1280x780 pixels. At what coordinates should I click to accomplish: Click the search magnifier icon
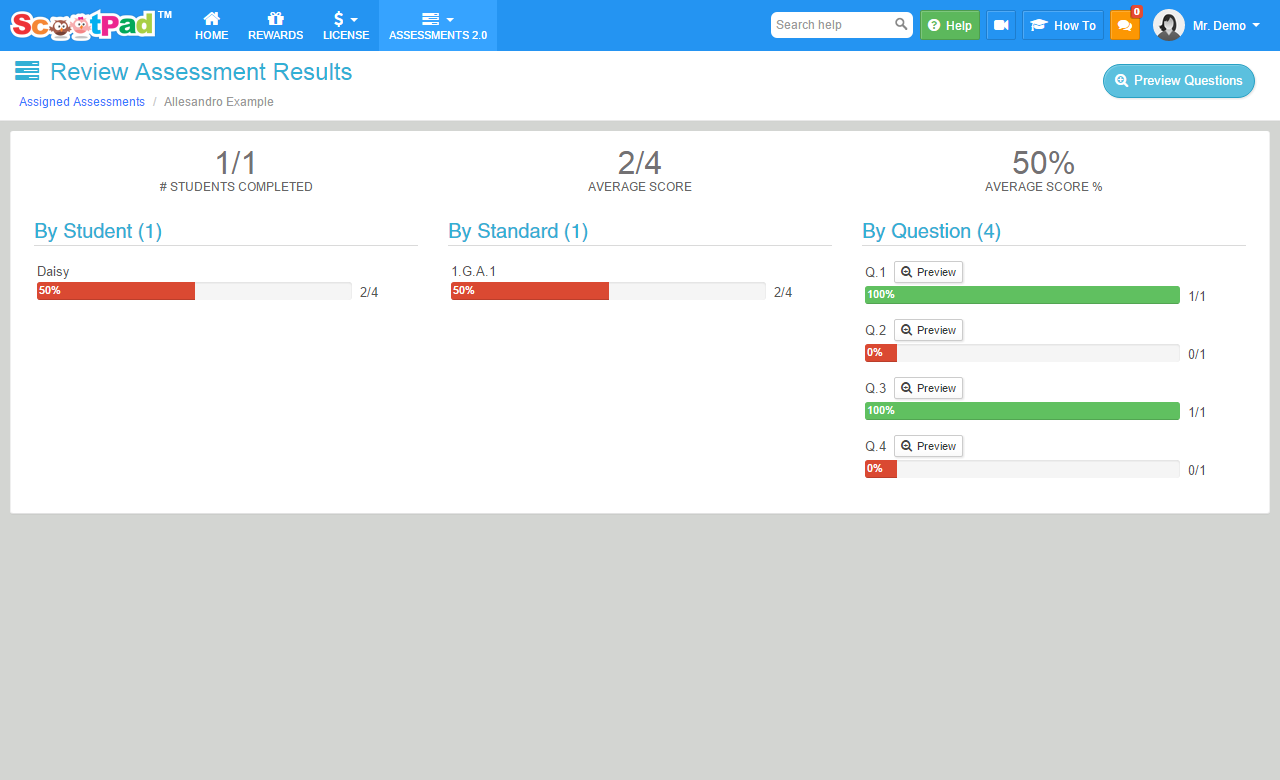pos(901,25)
